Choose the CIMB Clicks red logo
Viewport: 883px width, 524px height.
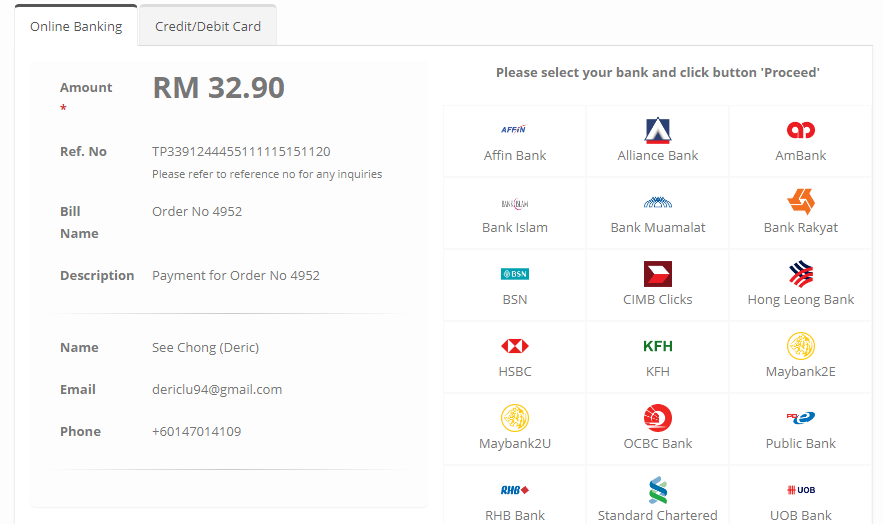[658, 274]
